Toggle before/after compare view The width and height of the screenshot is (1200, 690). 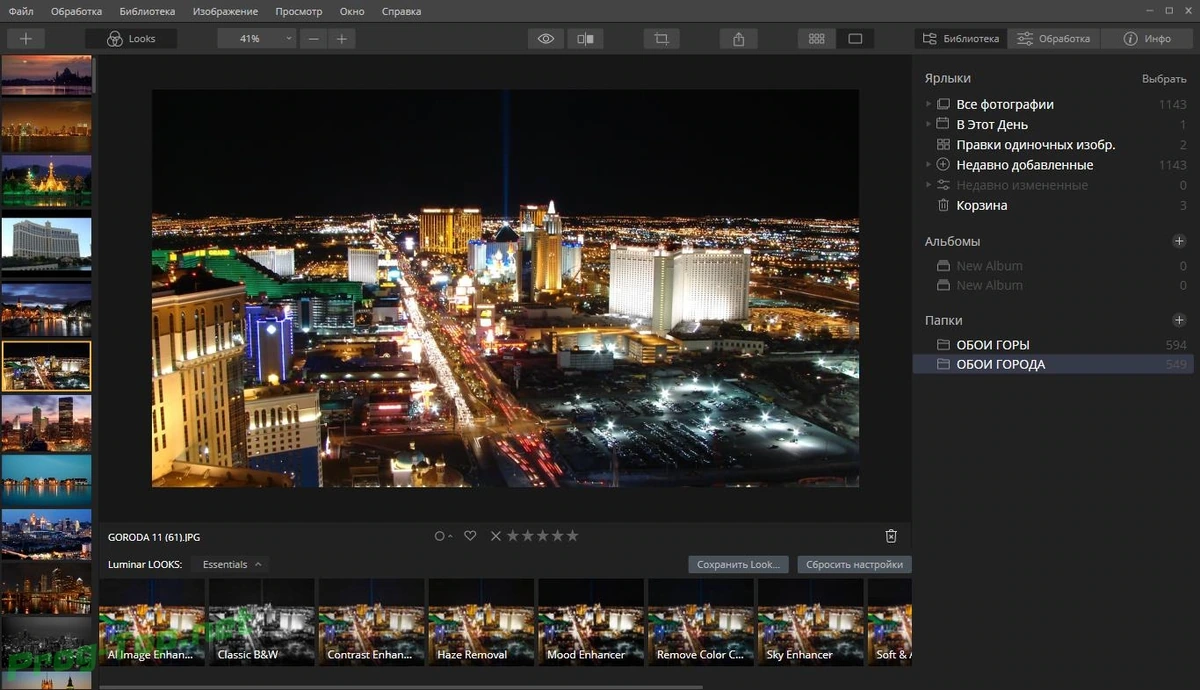[586, 39]
